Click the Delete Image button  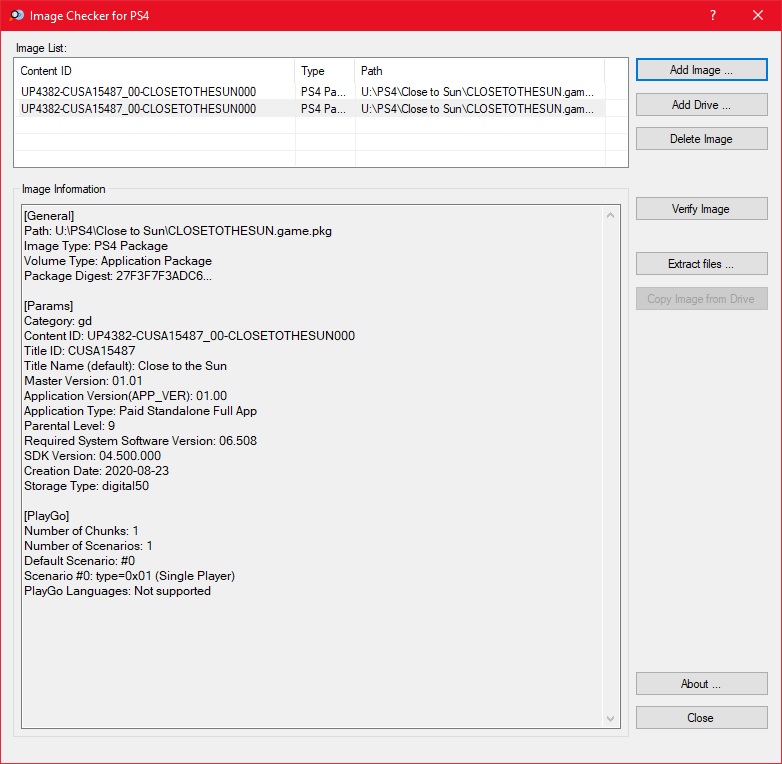click(x=701, y=139)
